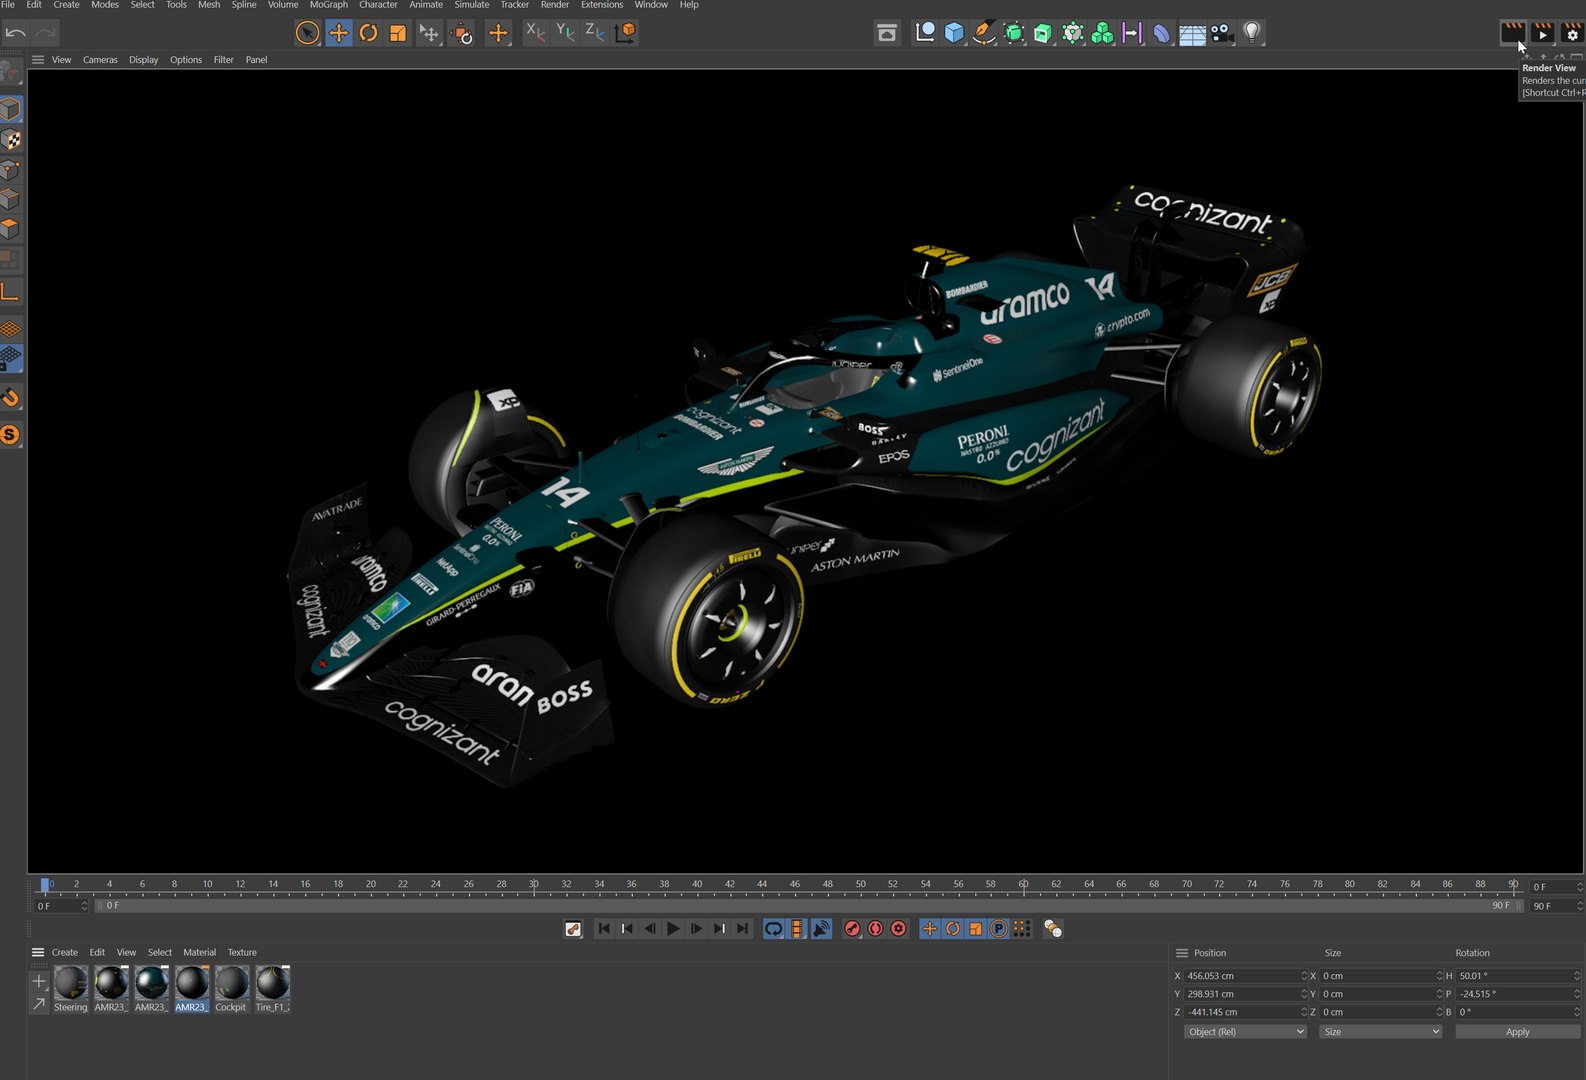Open the File menu
The height and width of the screenshot is (1080, 1586).
[8, 5]
